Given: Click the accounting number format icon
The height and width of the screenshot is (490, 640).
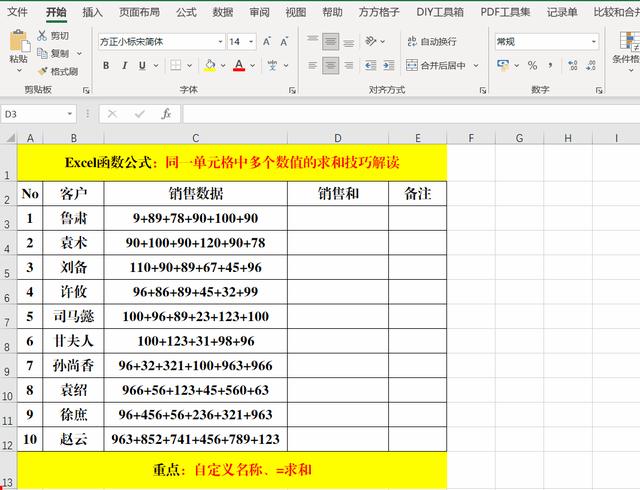Looking at the screenshot, I should point(503,65).
